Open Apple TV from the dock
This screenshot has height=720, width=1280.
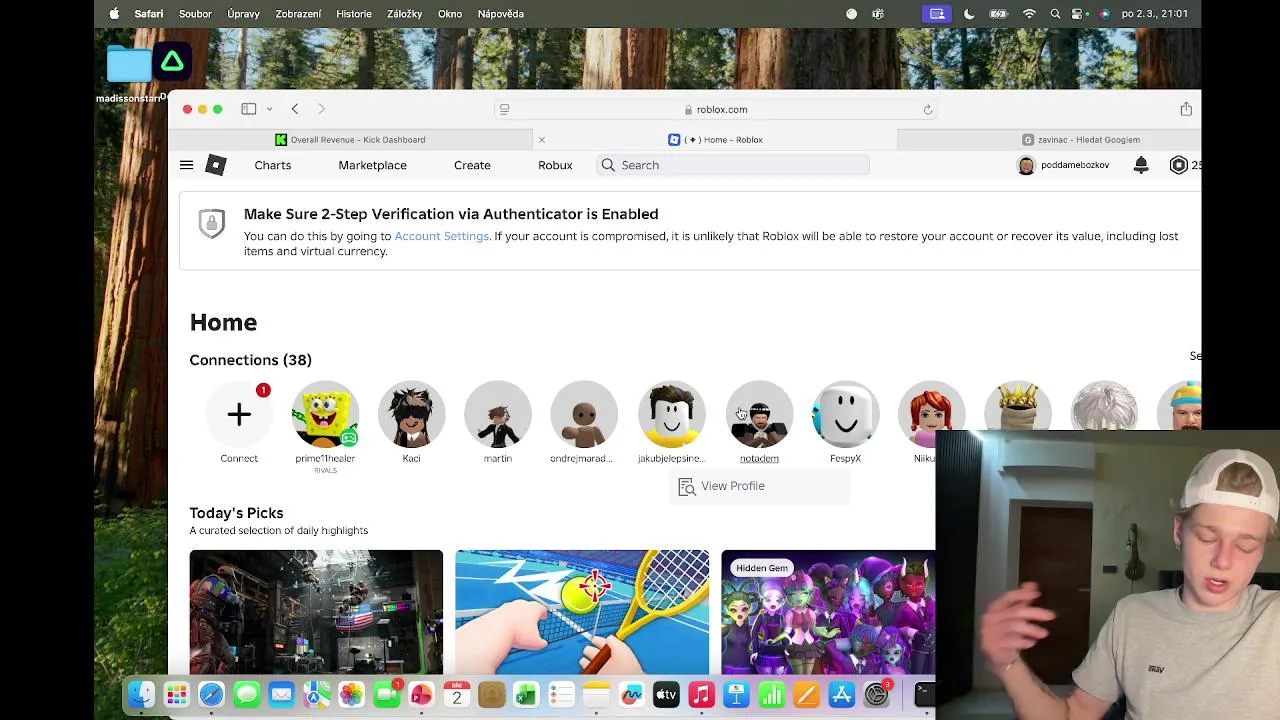tap(666, 694)
